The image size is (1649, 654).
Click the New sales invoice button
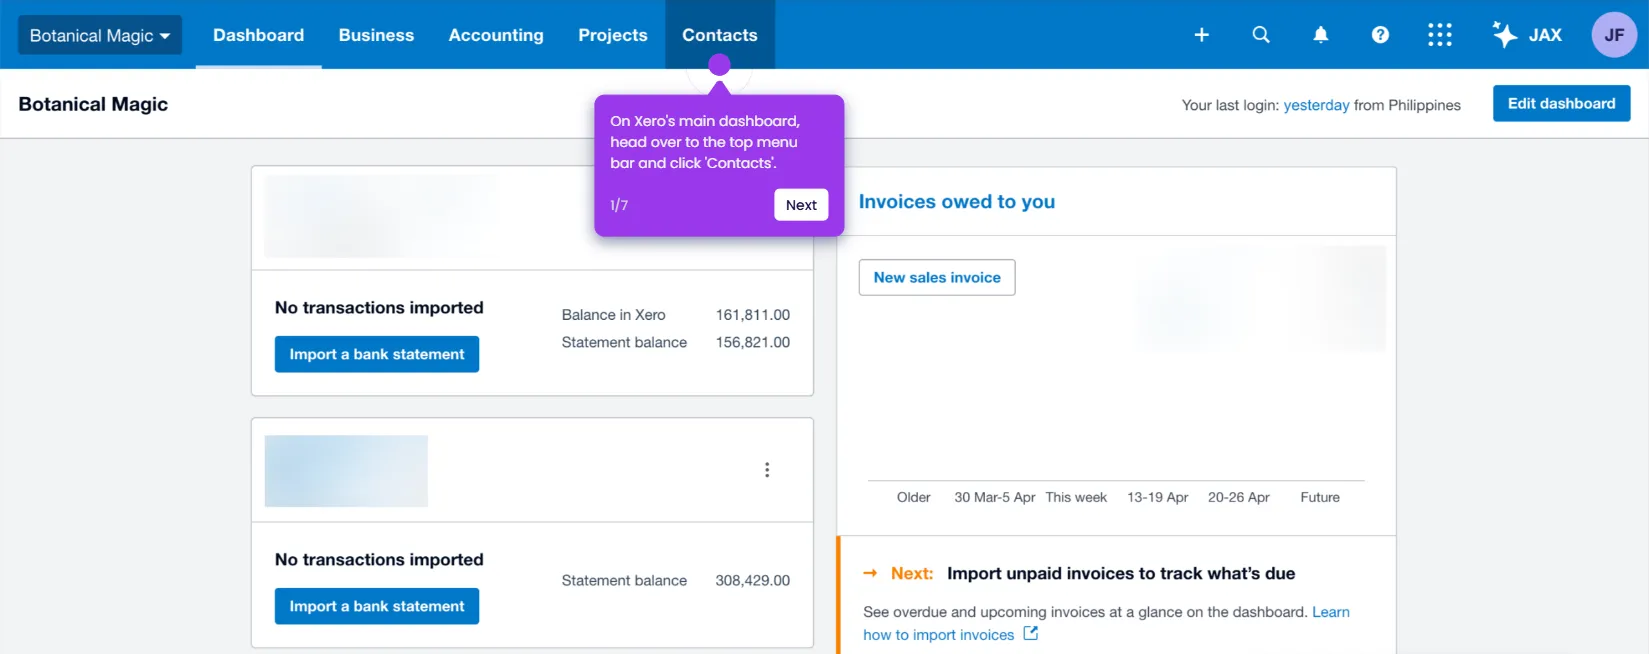(x=937, y=277)
